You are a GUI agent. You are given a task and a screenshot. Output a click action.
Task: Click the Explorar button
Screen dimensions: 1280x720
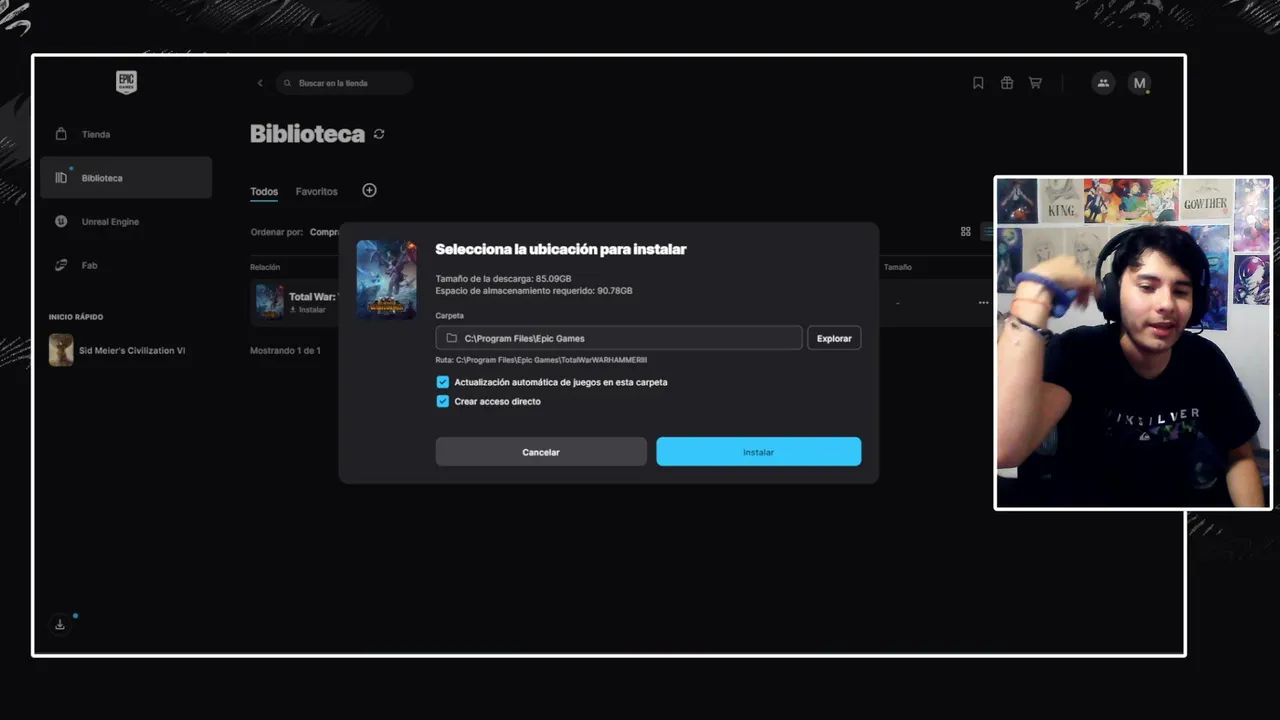[834, 338]
